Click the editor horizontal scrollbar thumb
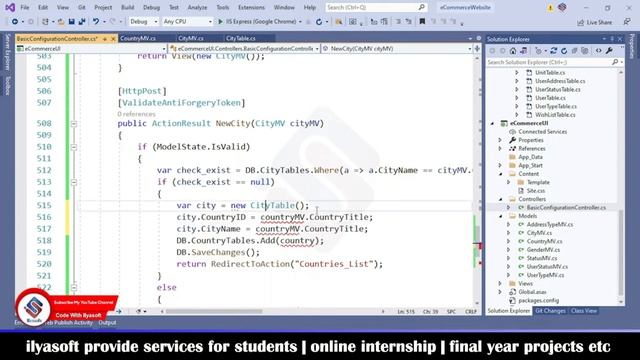The width and height of the screenshot is (640, 360). point(214,311)
